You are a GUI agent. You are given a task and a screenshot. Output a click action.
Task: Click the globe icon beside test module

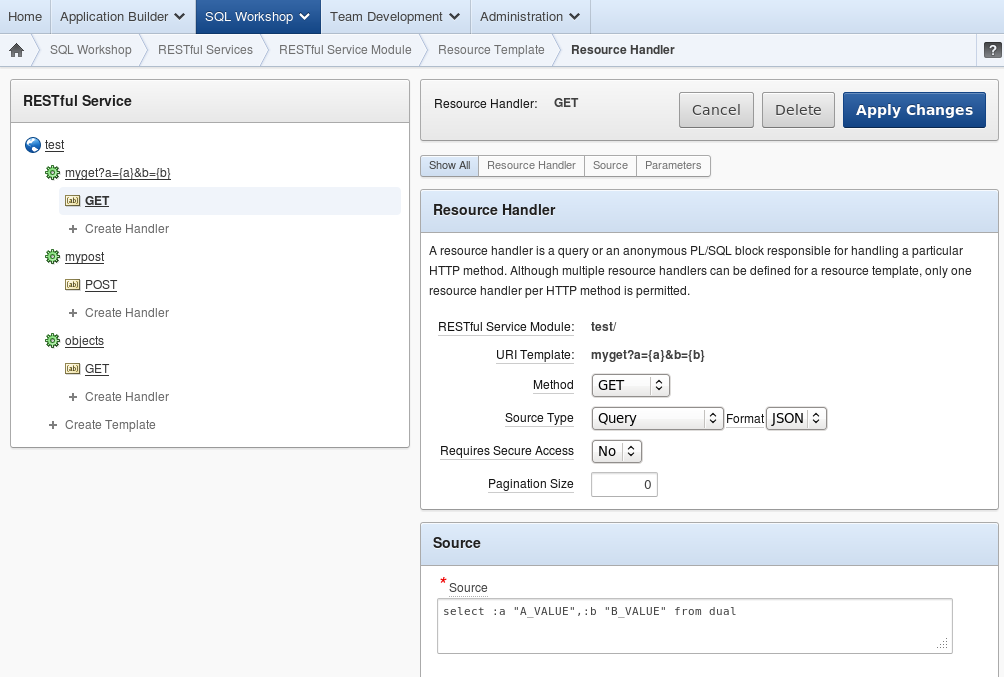33,145
